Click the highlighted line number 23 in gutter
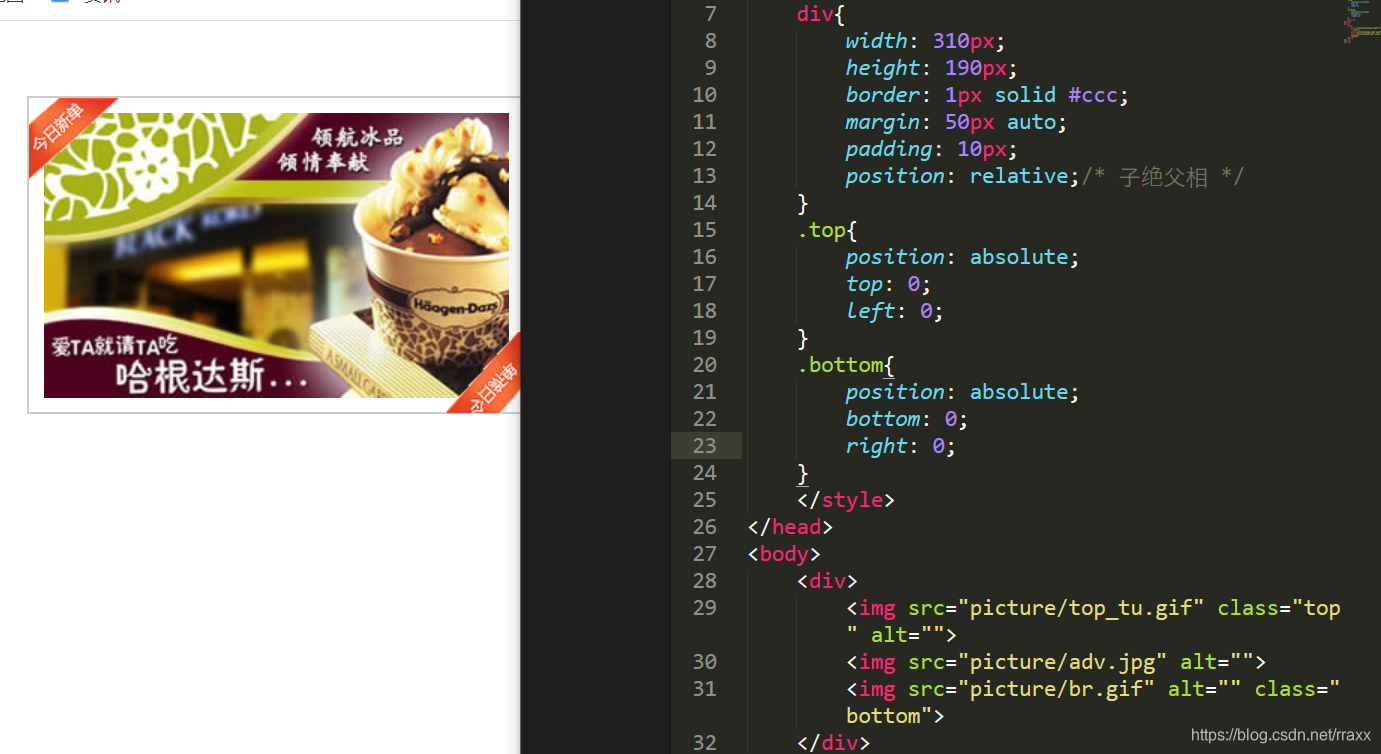 [x=704, y=445]
